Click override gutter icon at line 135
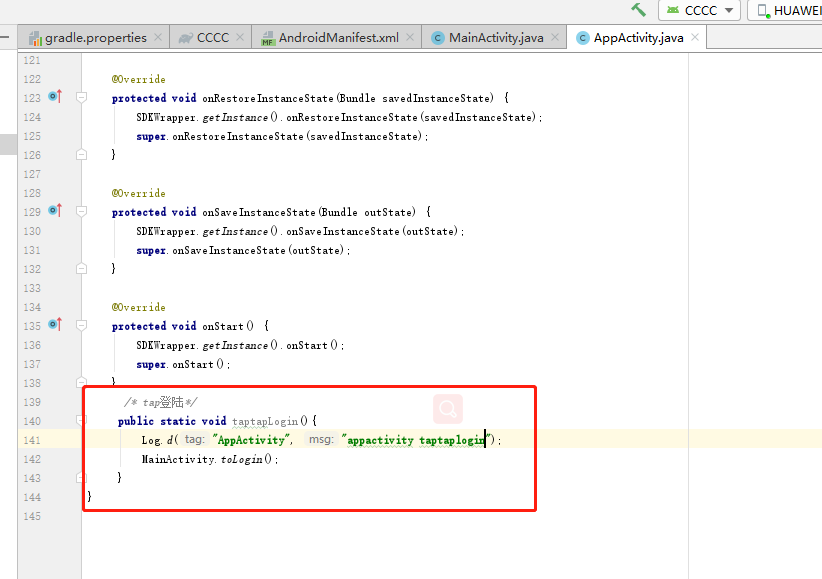822x579 pixels. pyautogui.click(x=55, y=325)
